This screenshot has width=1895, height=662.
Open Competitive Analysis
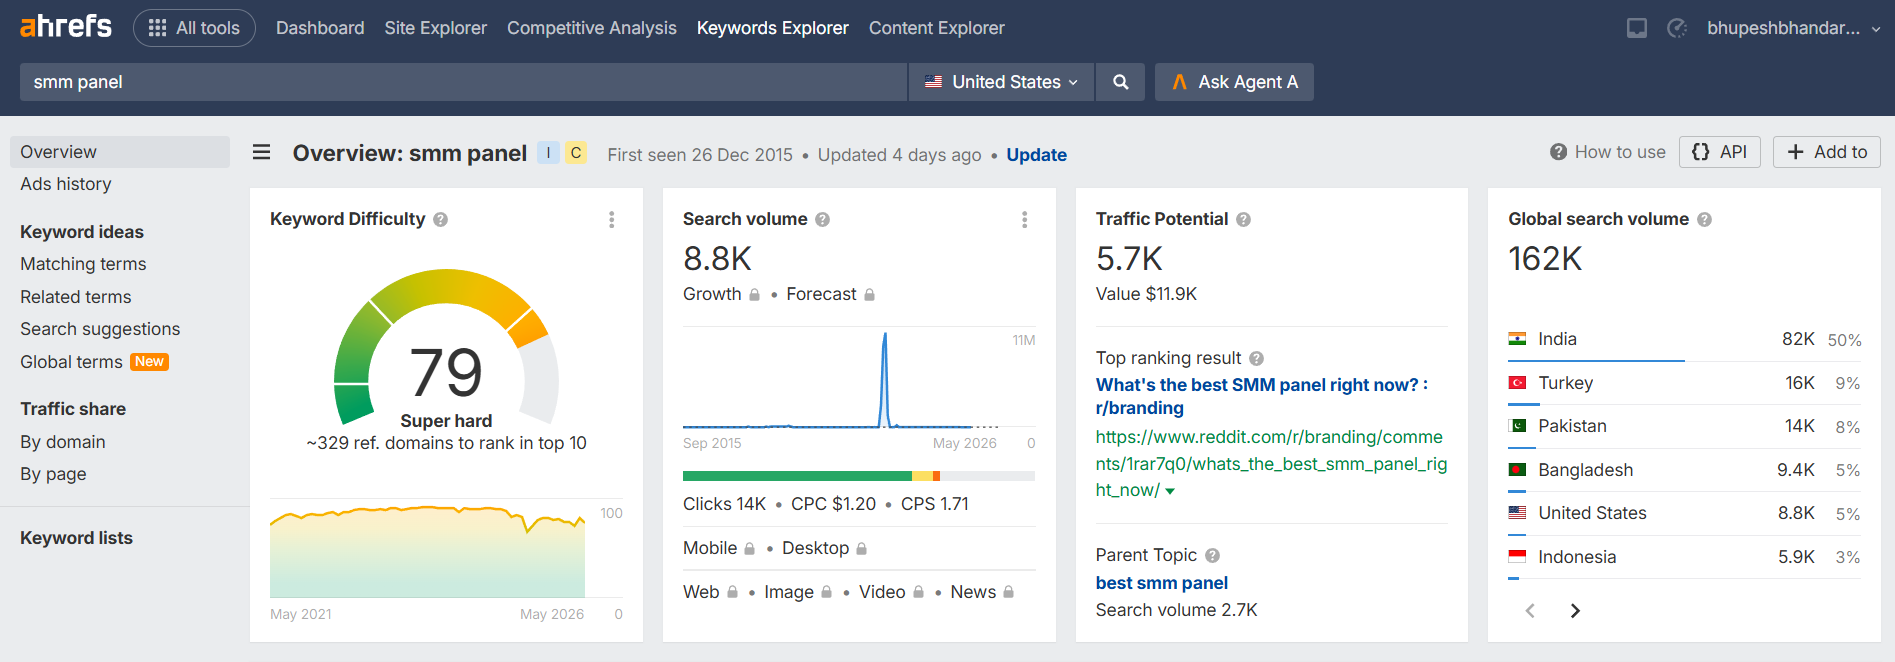[592, 28]
